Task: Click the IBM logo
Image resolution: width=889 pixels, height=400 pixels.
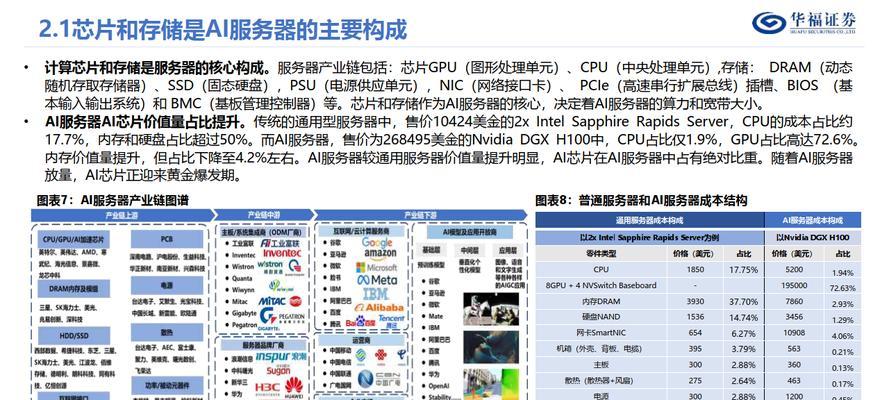Action: pos(375,293)
